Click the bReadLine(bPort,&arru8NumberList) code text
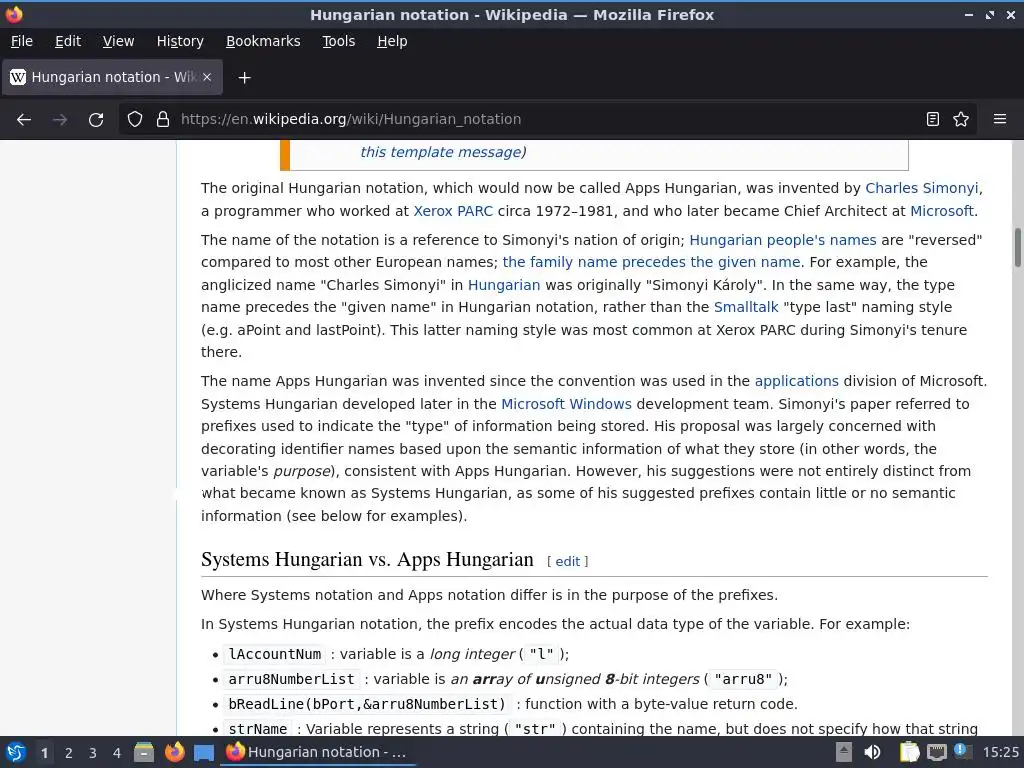This screenshot has width=1024, height=768. [x=366, y=704]
